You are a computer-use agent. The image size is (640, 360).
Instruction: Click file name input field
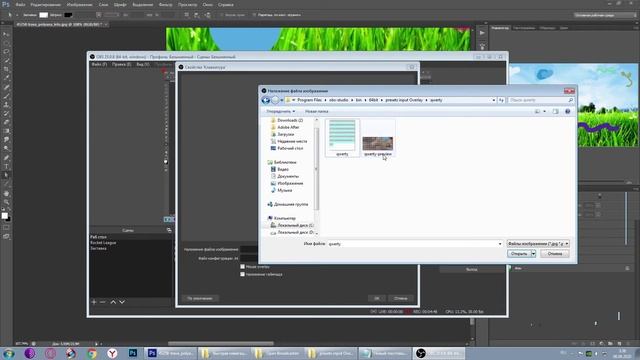click(412, 244)
